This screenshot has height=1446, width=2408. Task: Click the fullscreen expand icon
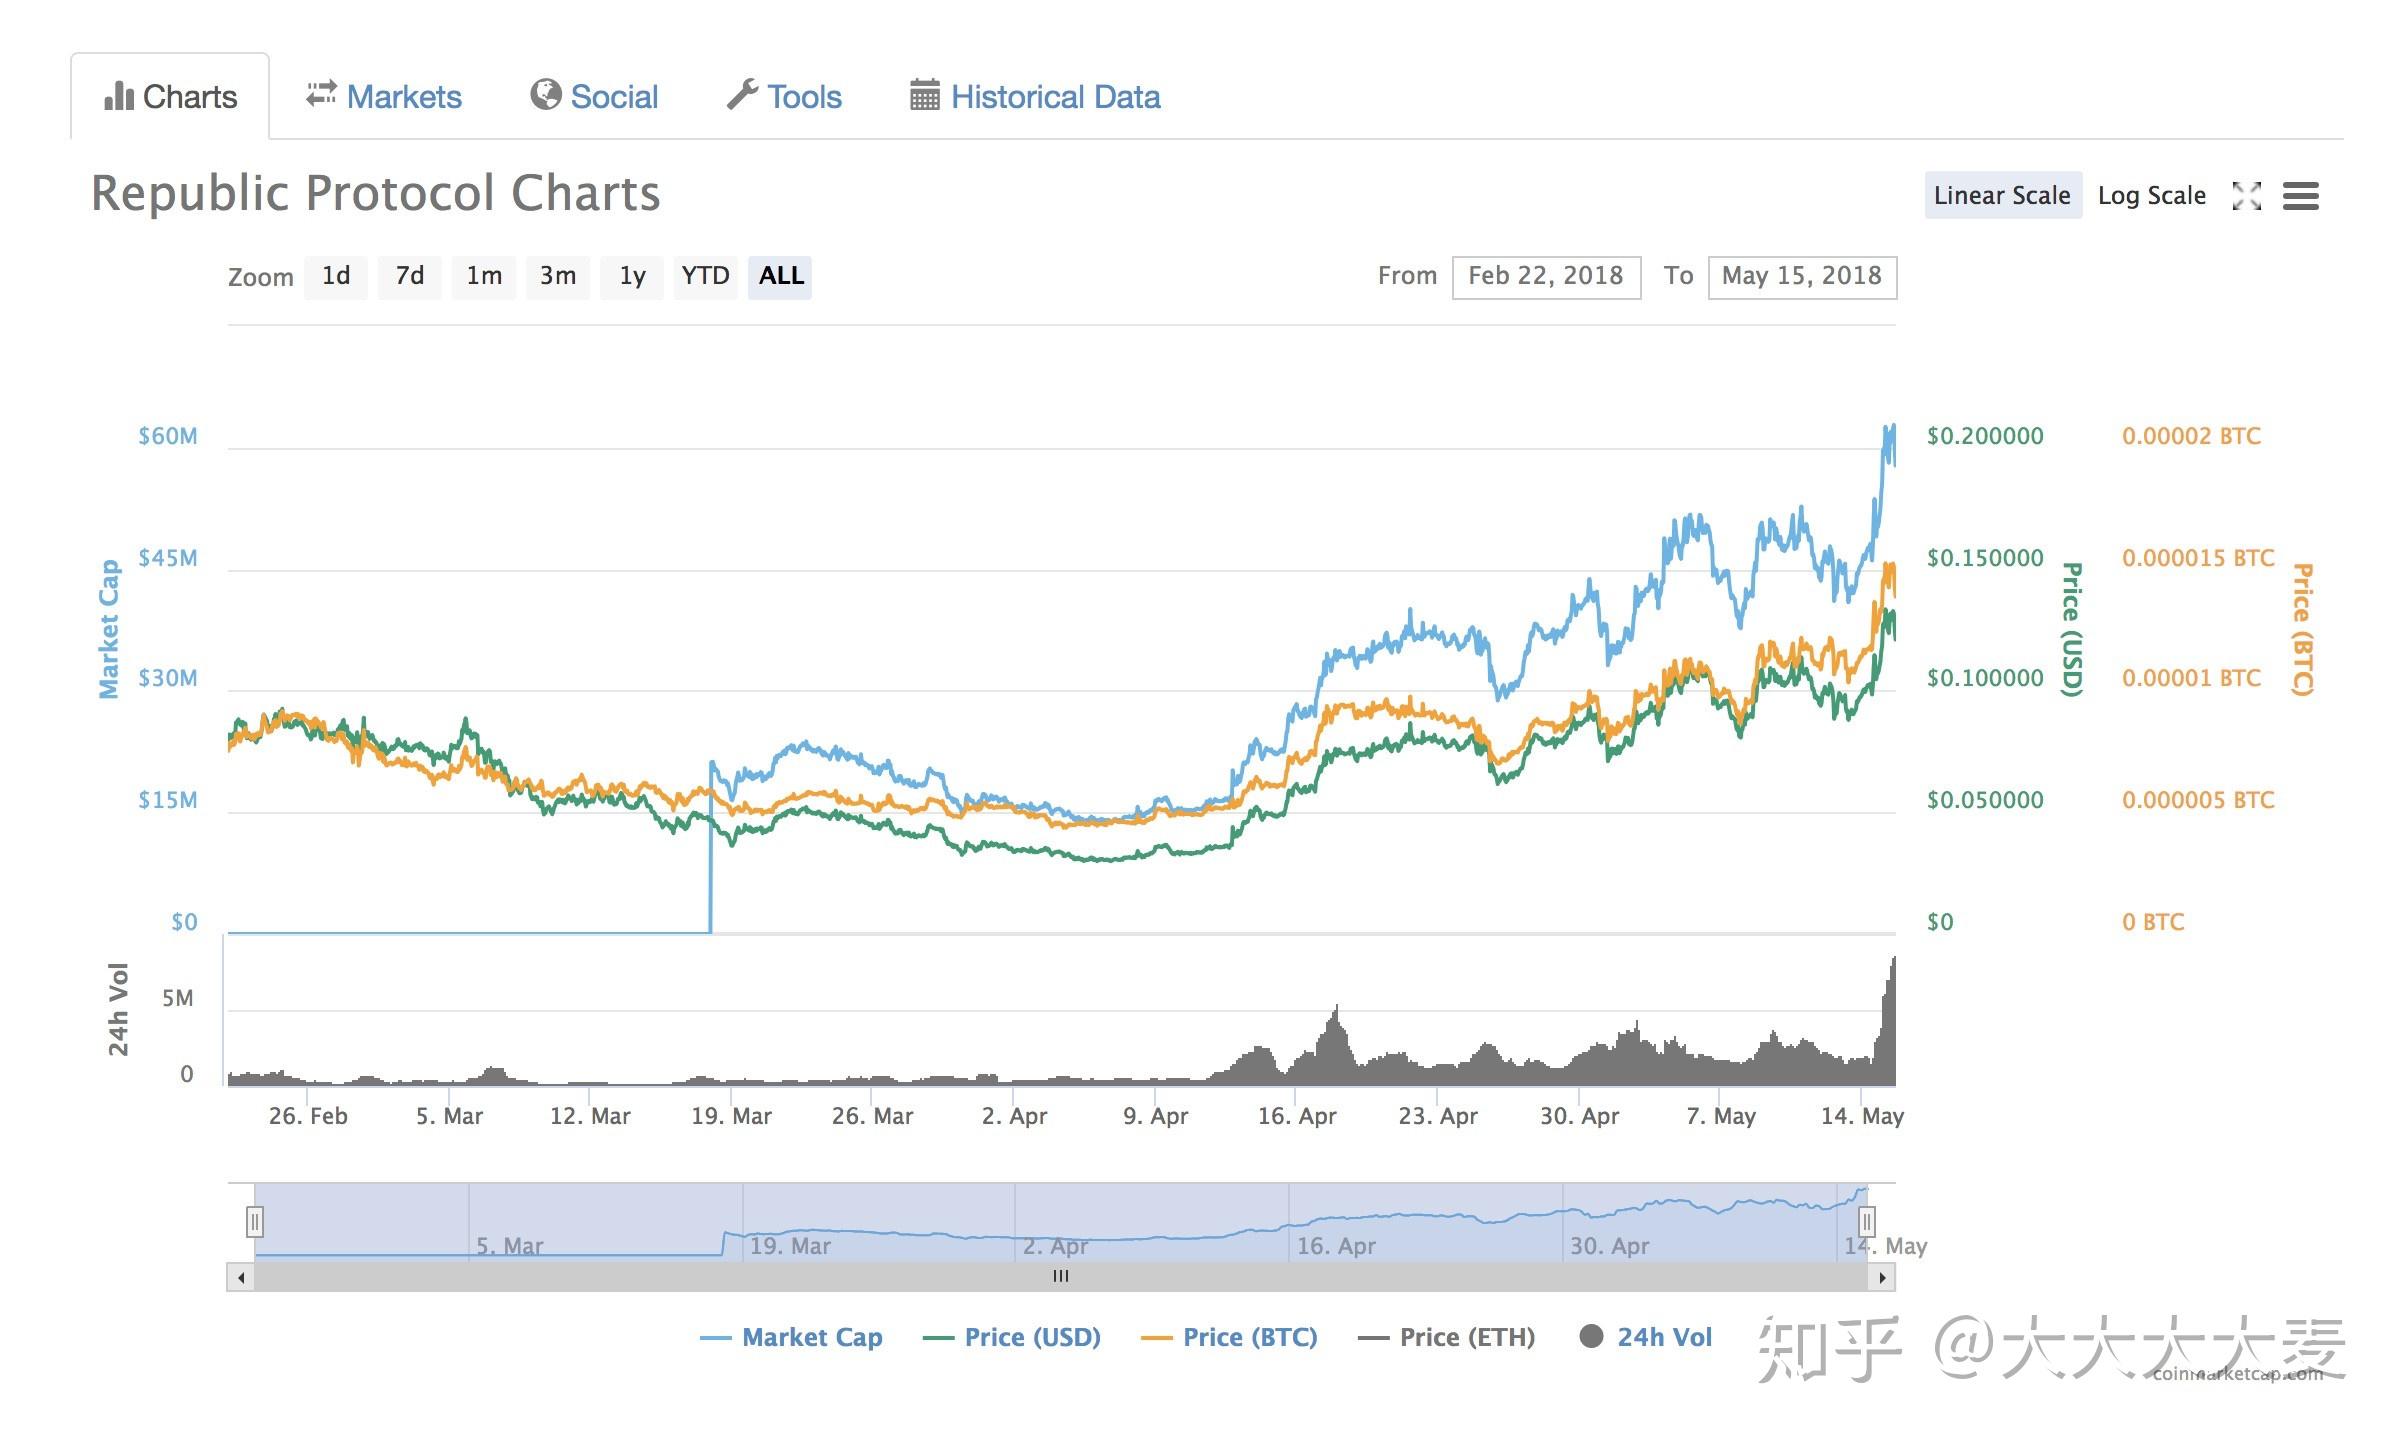[x=2246, y=196]
